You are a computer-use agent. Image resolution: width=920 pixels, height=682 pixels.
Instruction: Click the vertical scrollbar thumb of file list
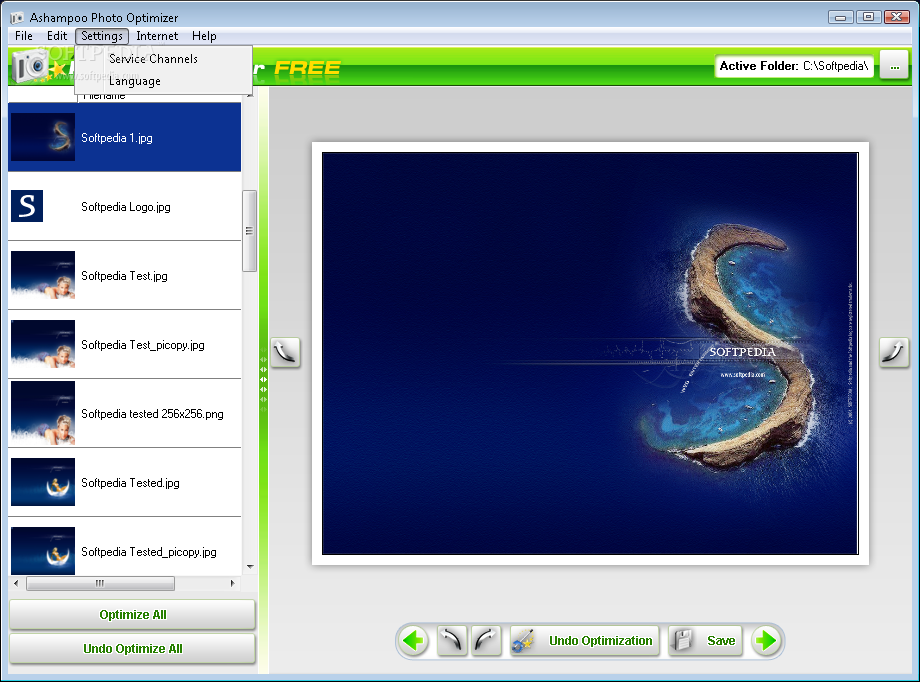click(249, 231)
